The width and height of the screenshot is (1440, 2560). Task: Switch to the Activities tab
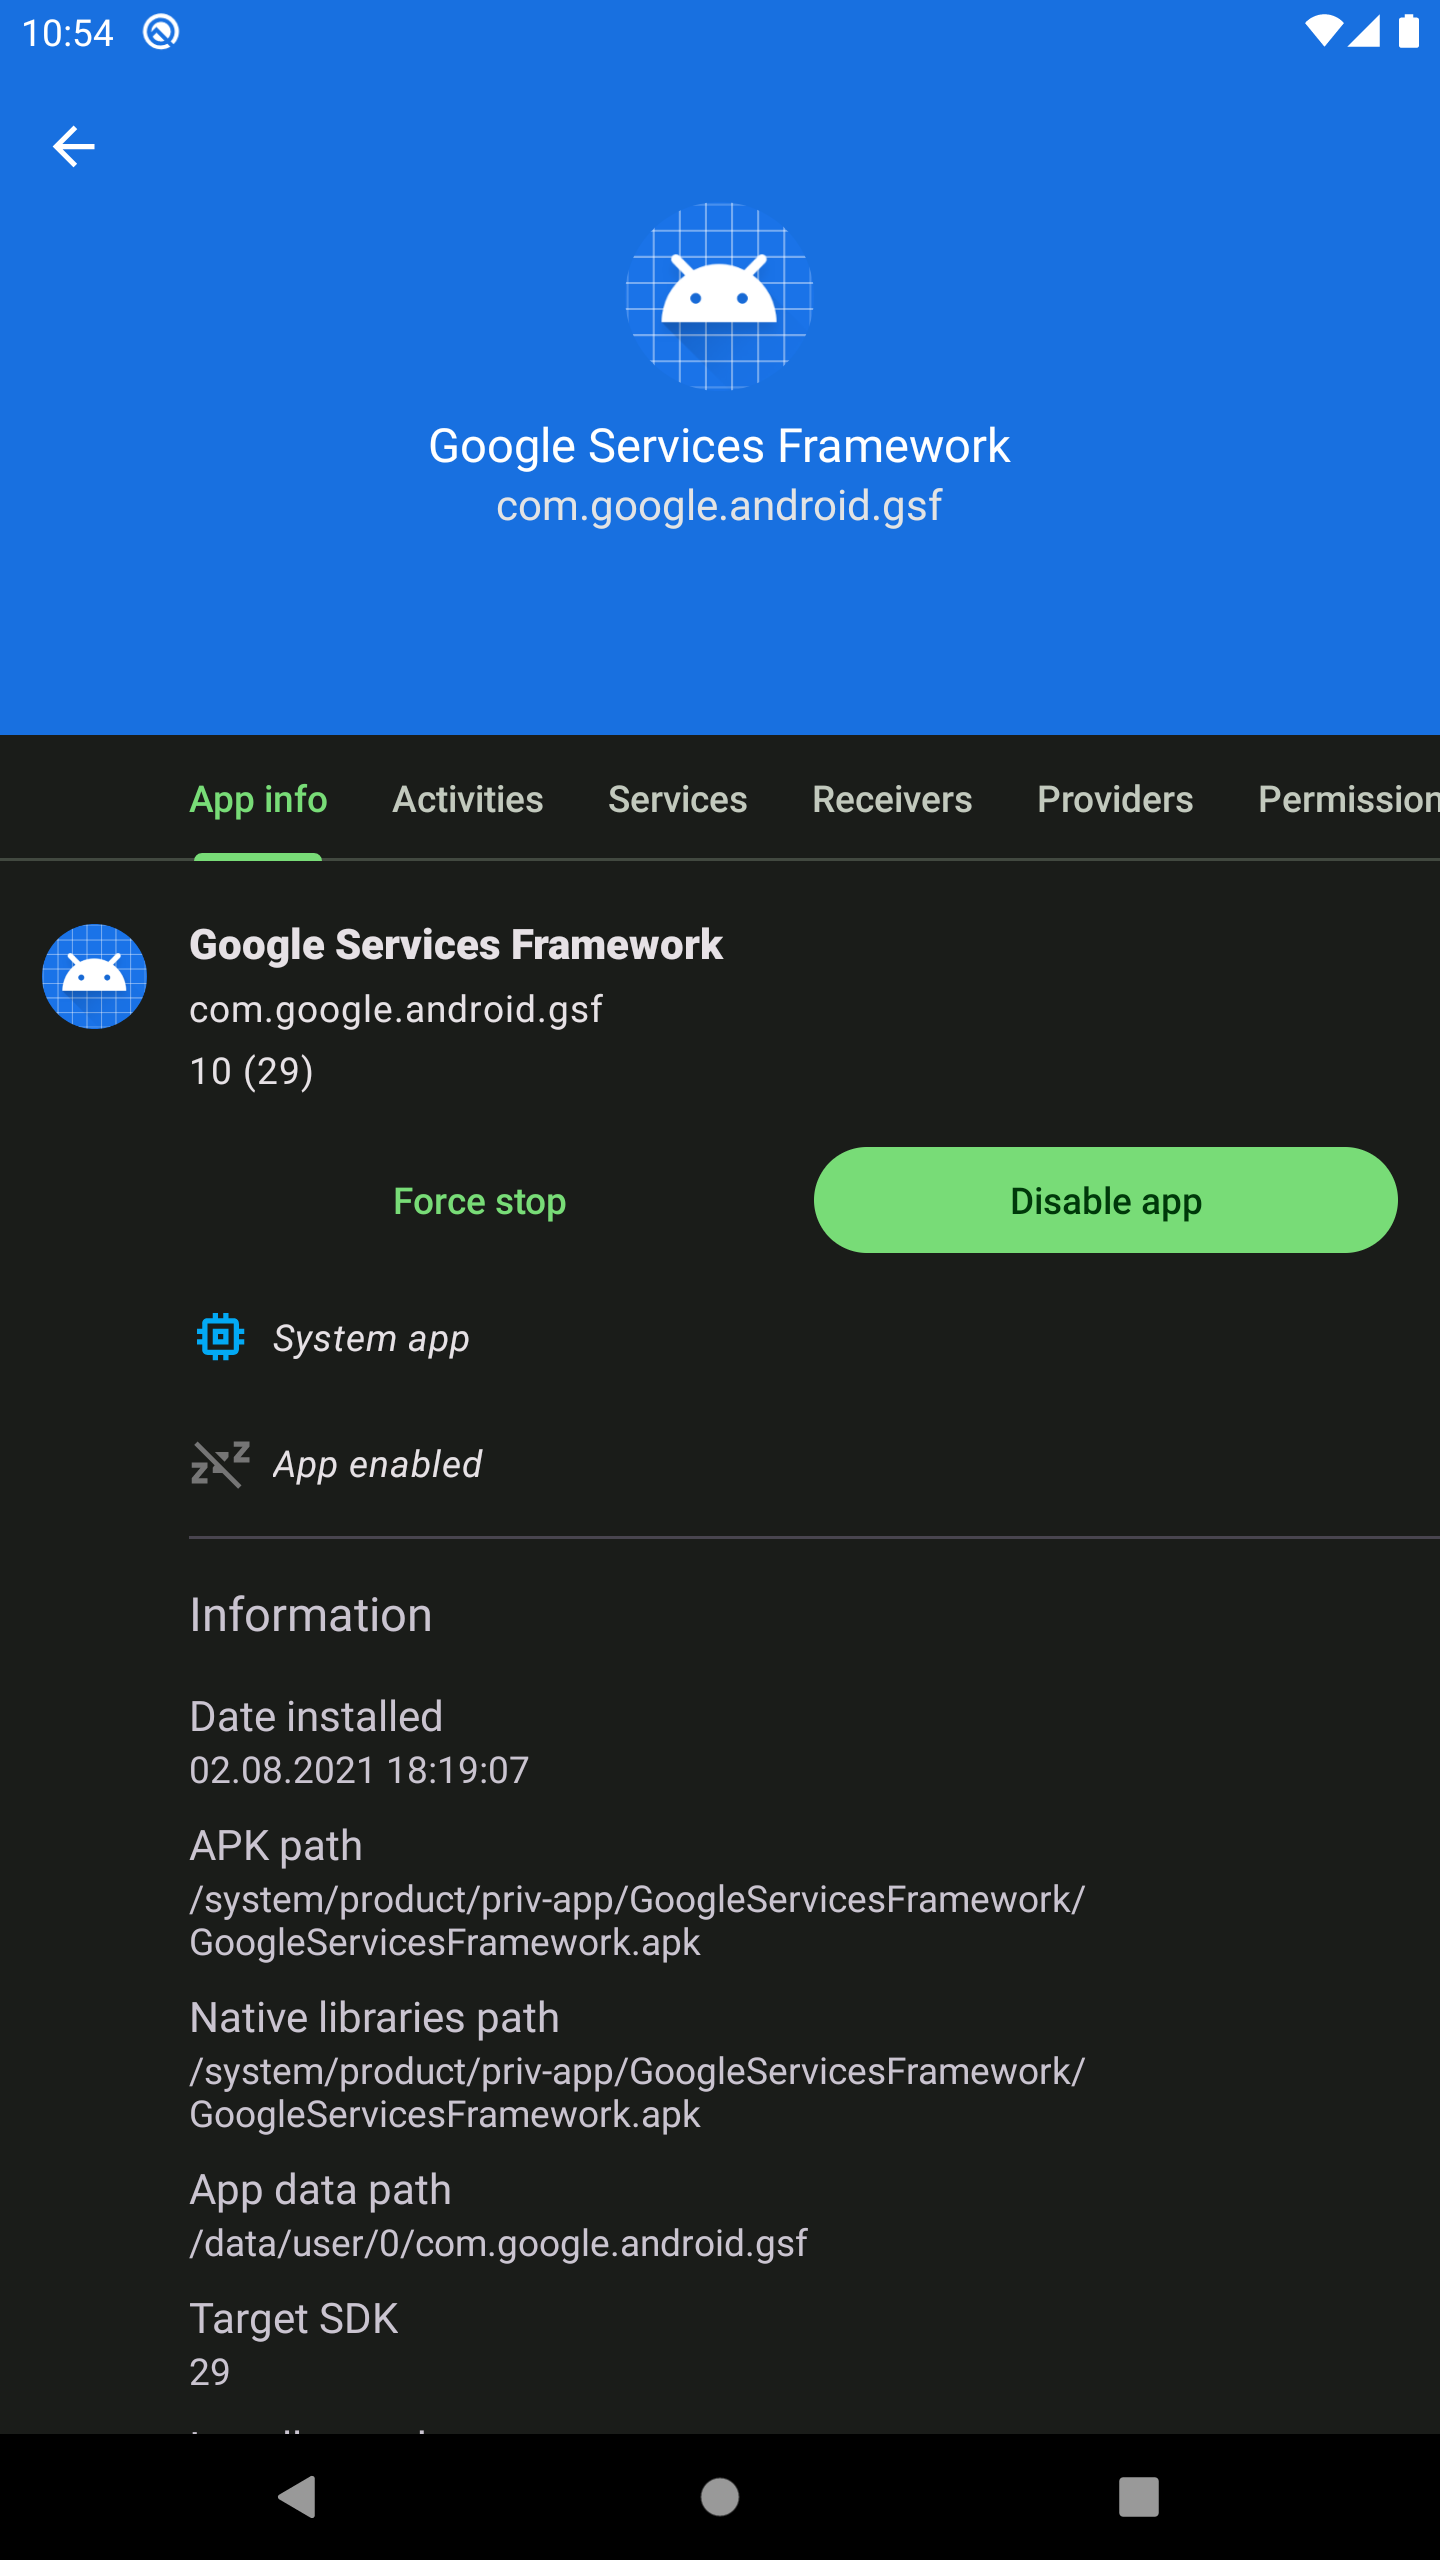[x=468, y=799]
